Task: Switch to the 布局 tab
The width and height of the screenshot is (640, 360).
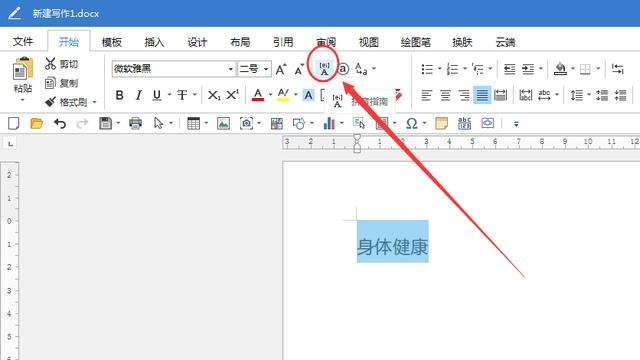Action: tap(240, 42)
